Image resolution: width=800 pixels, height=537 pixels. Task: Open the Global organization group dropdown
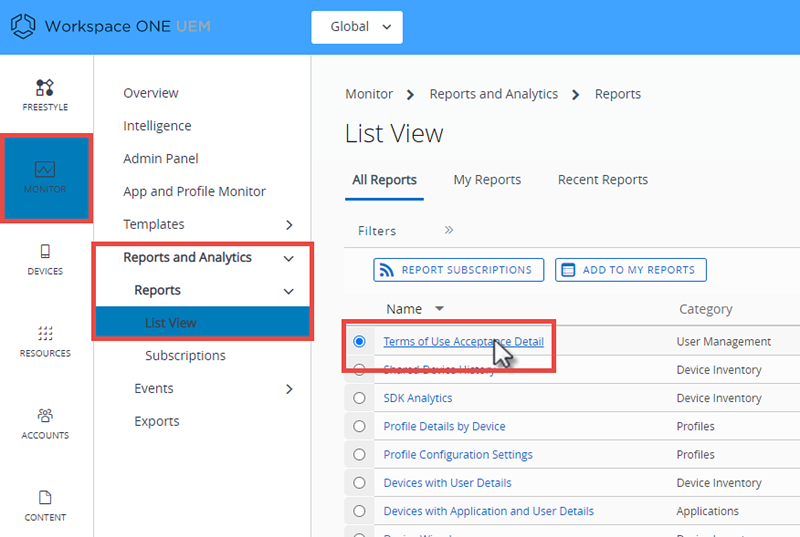[x=357, y=27]
